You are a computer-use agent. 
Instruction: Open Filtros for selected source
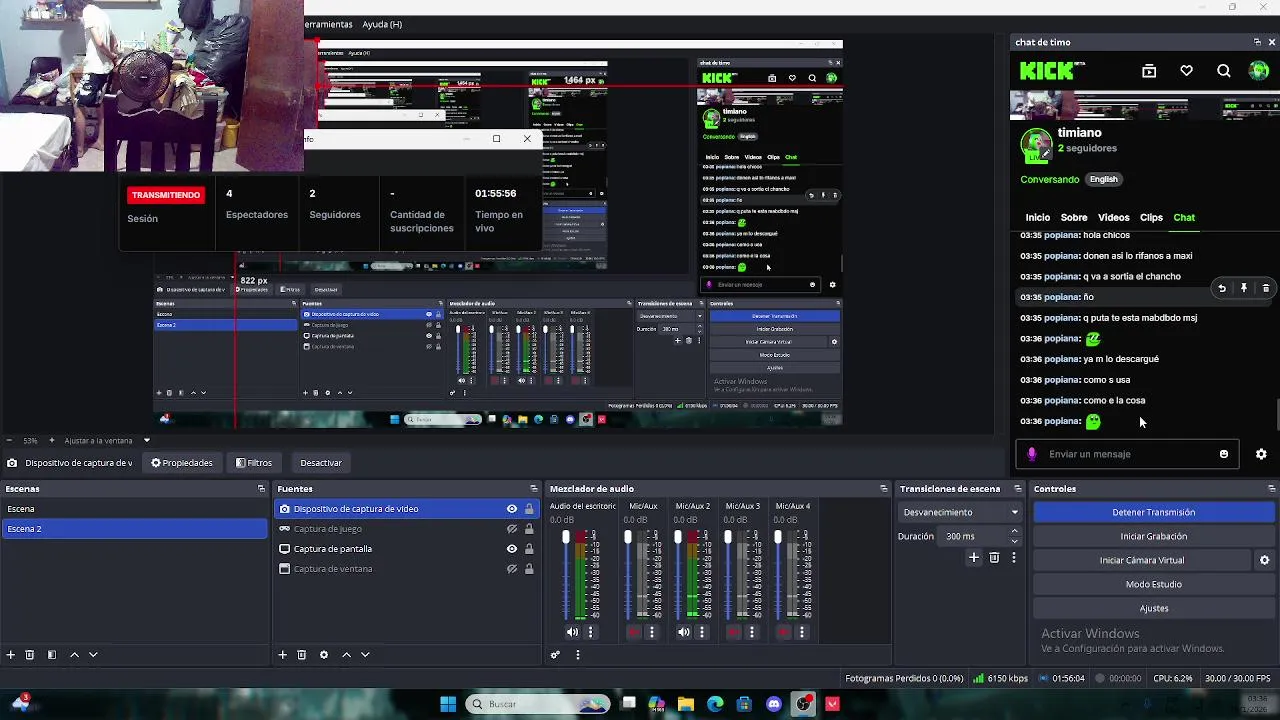coord(254,463)
